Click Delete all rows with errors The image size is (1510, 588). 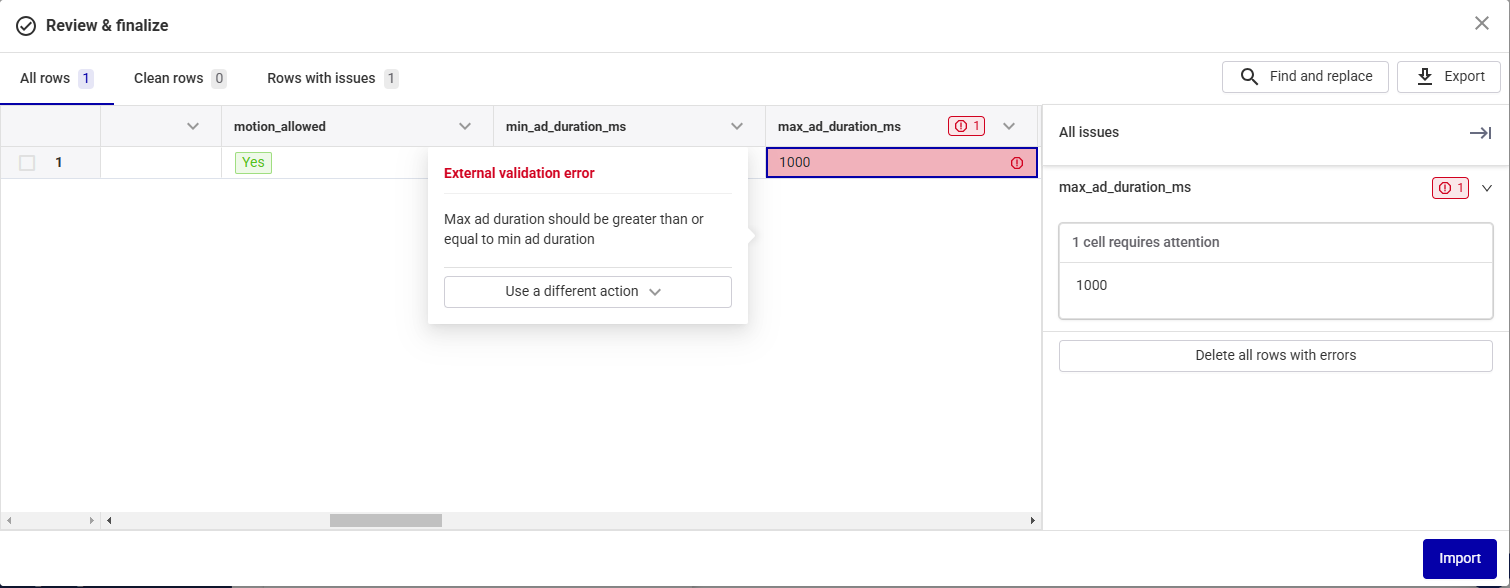pos(1275,355)
